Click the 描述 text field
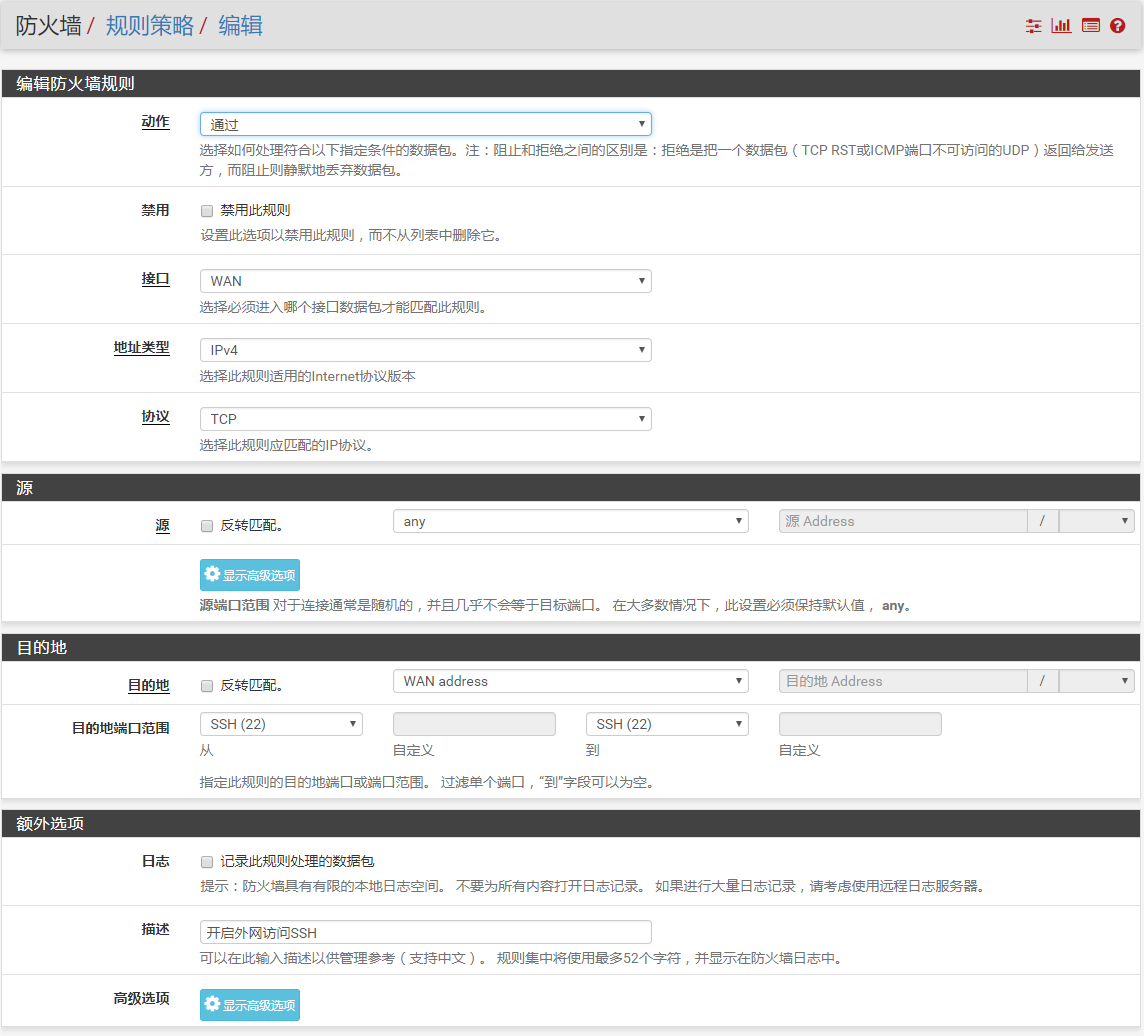This screenshot has width=1144, height=1036. (x=425, y=932)
